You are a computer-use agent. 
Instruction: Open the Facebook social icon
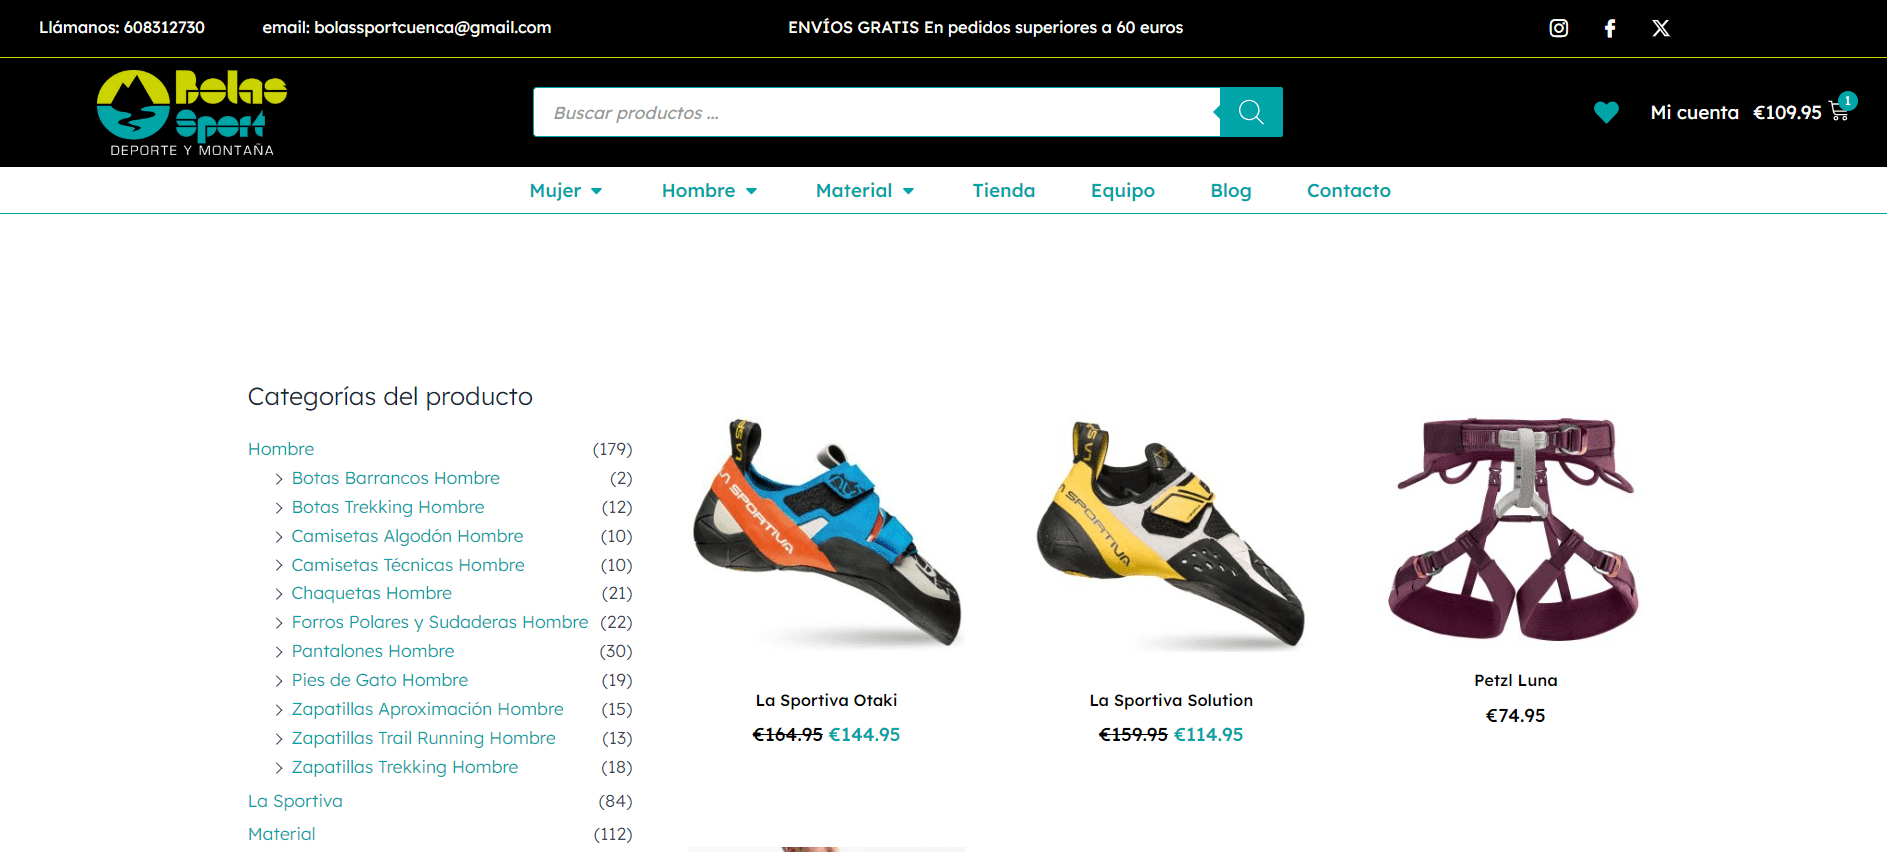click(1610, 28)
